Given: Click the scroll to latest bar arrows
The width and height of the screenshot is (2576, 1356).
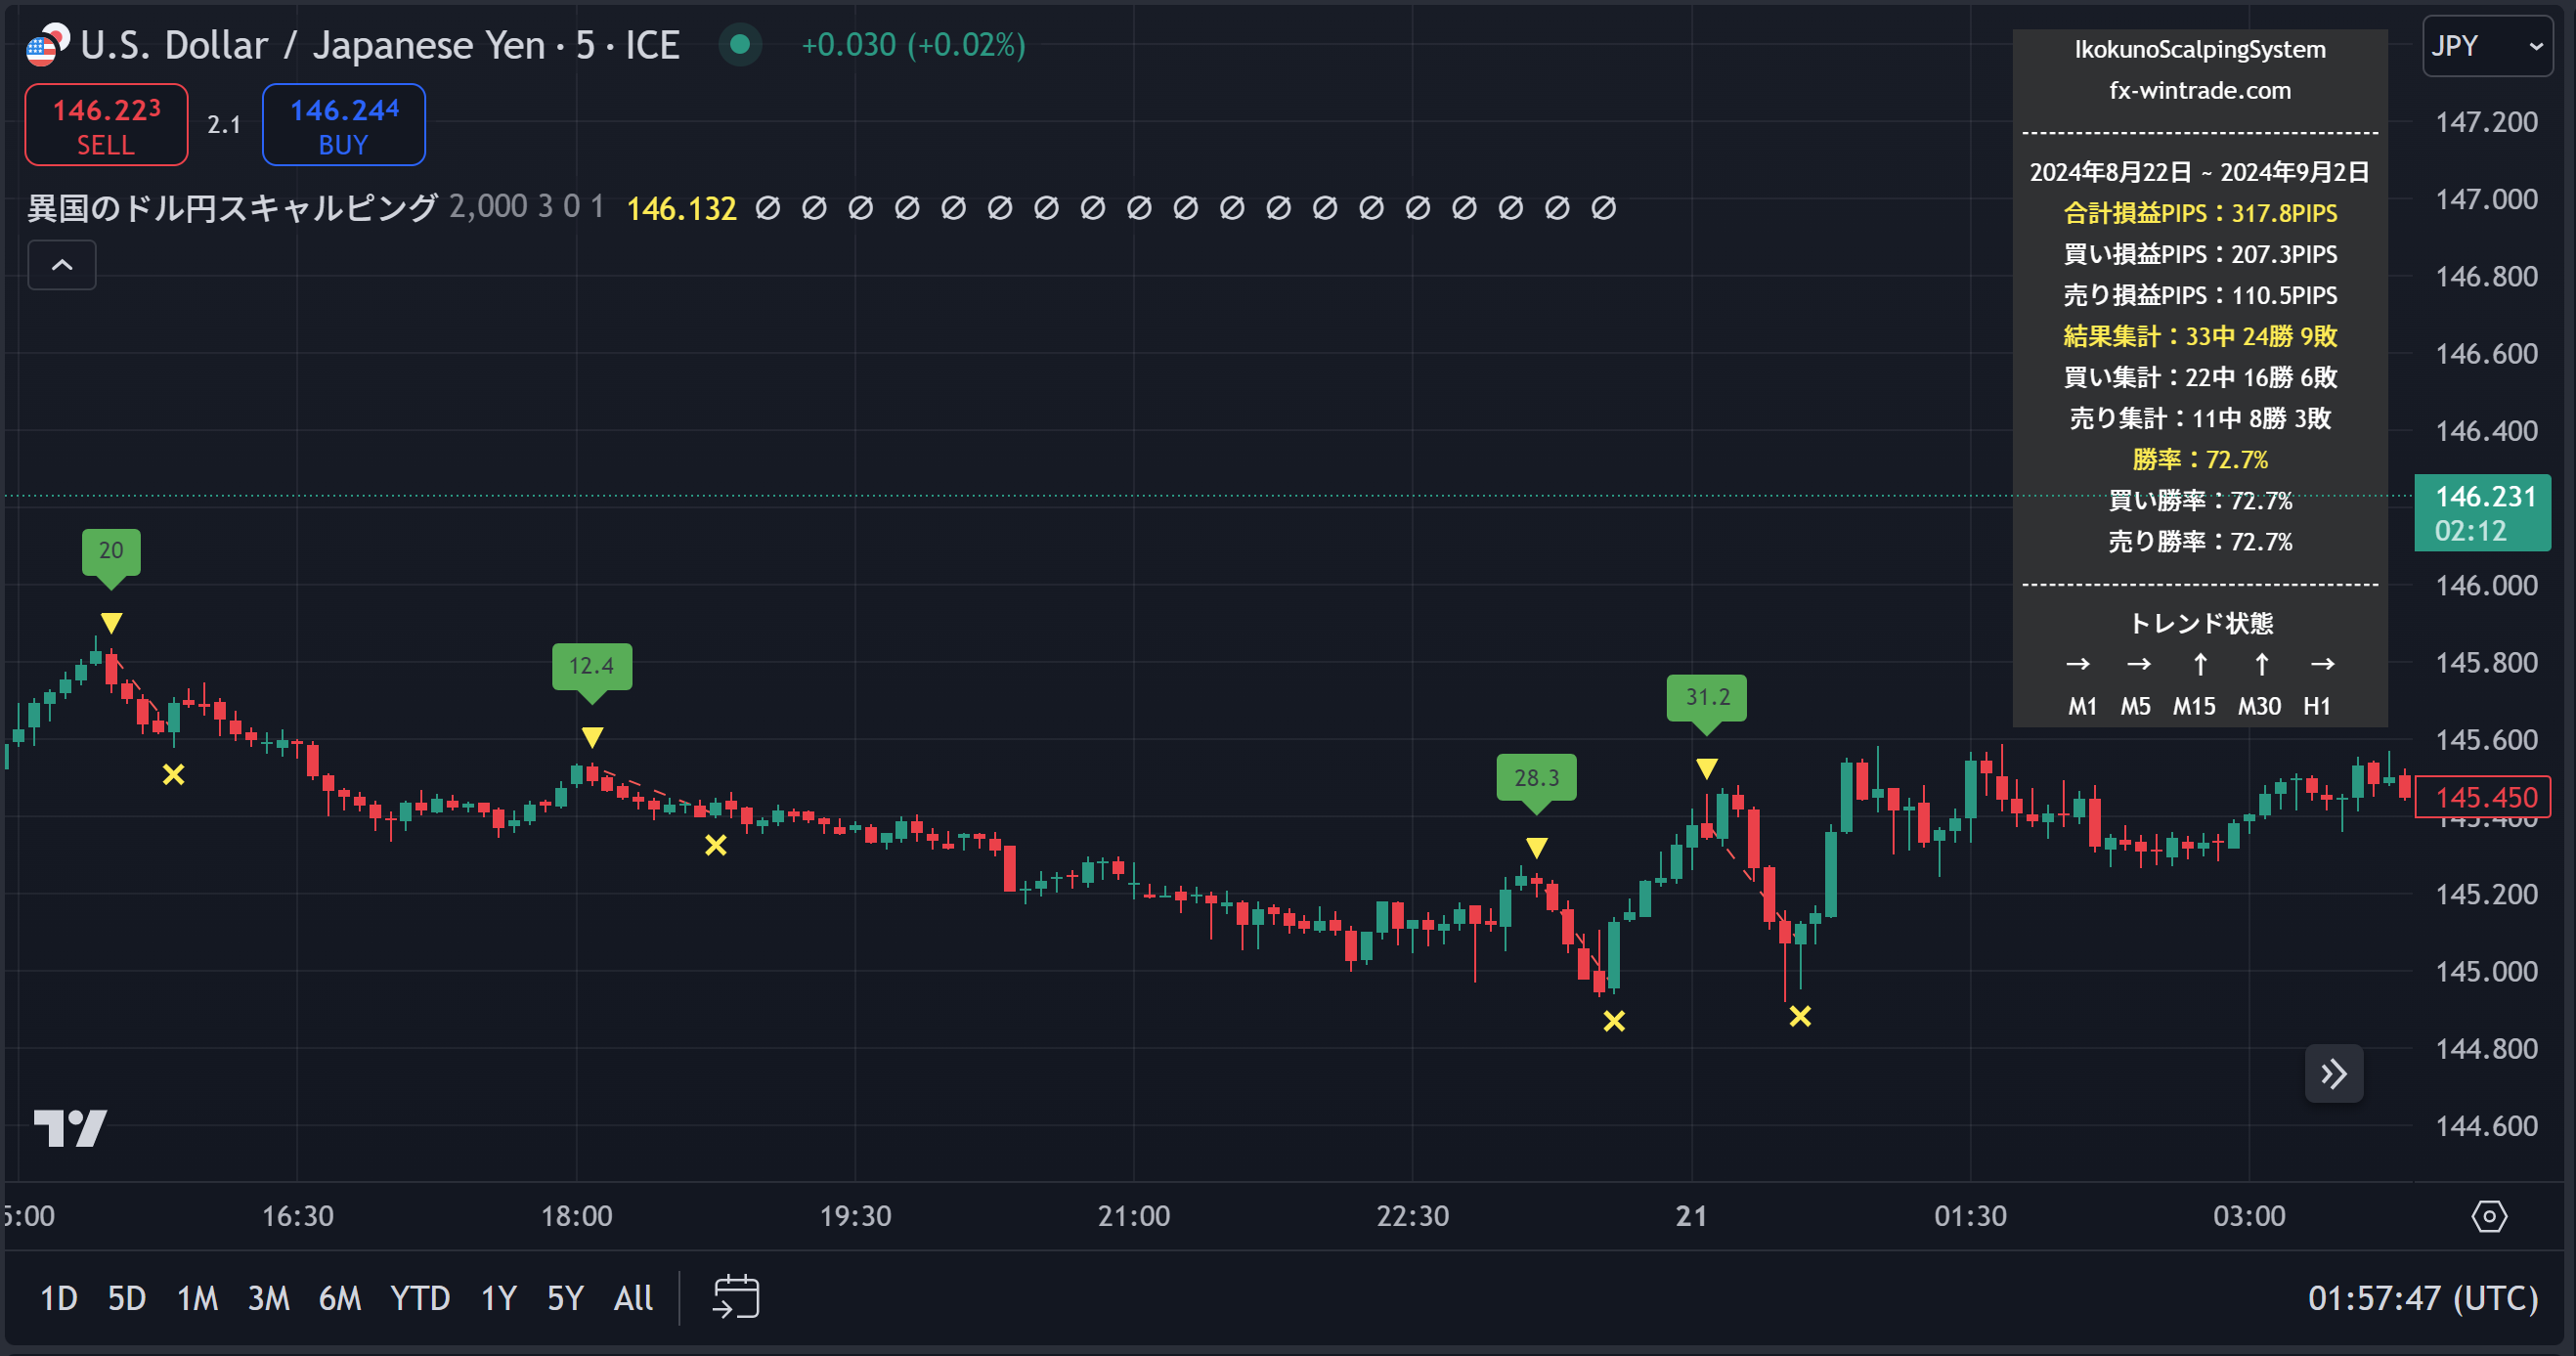Looking at the screenshot, I should 2333,1074.
